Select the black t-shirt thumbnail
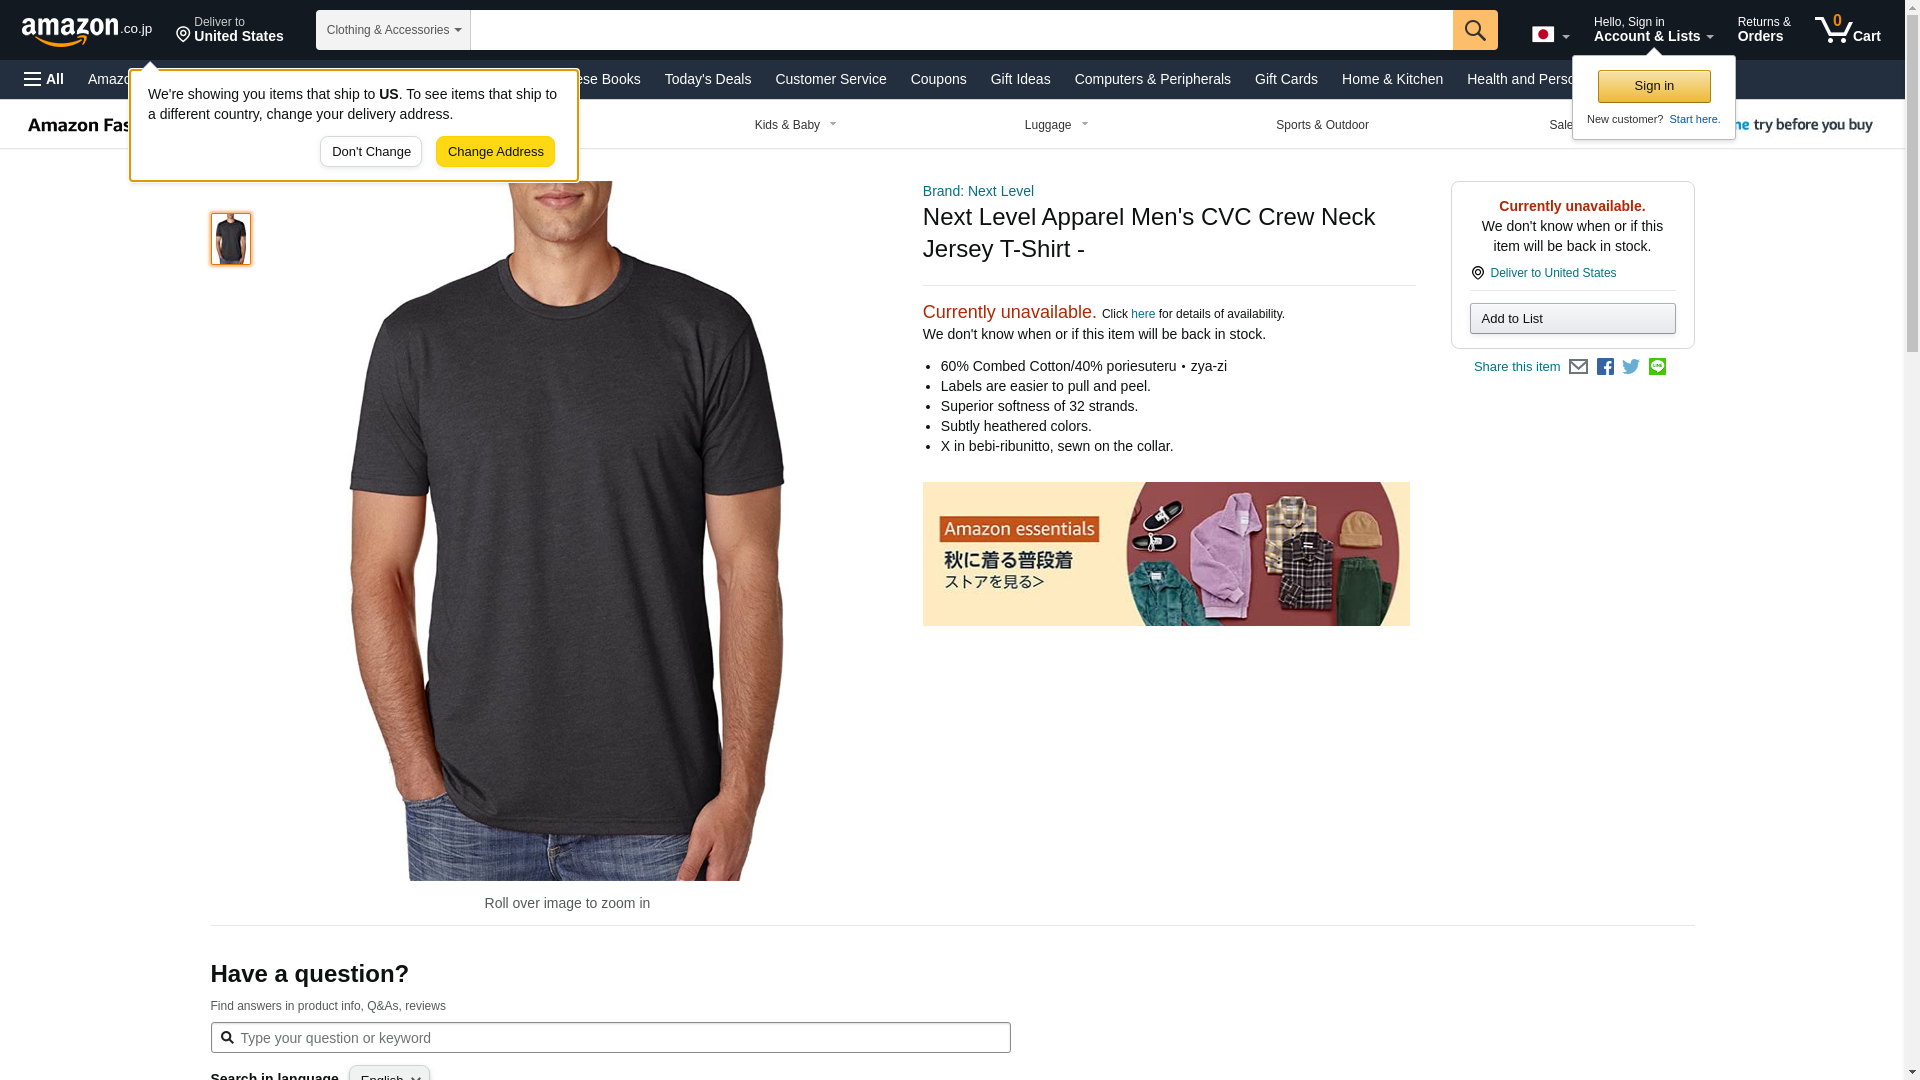 231,238
